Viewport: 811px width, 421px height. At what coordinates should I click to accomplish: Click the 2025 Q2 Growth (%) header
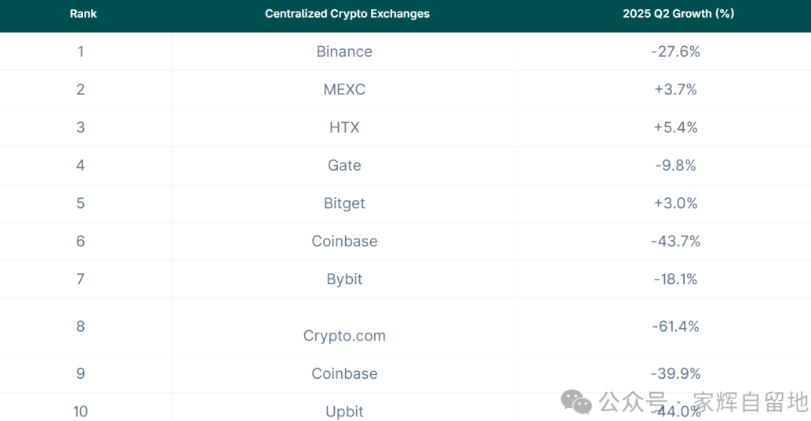(674, 14)
